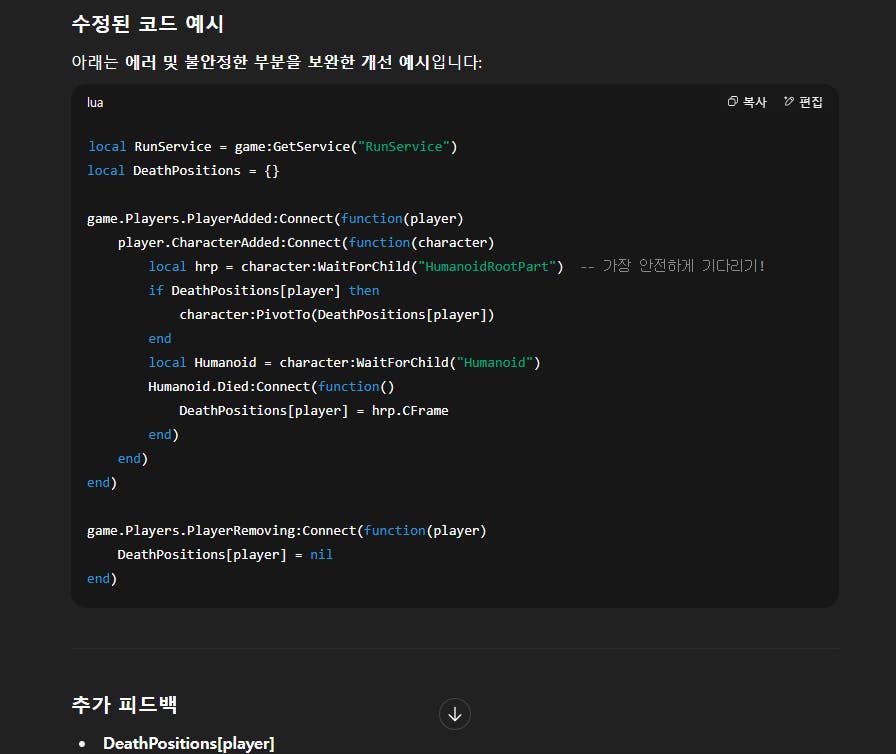Click the line 'local DeathPositions = {}'

[x=183, y=171]
